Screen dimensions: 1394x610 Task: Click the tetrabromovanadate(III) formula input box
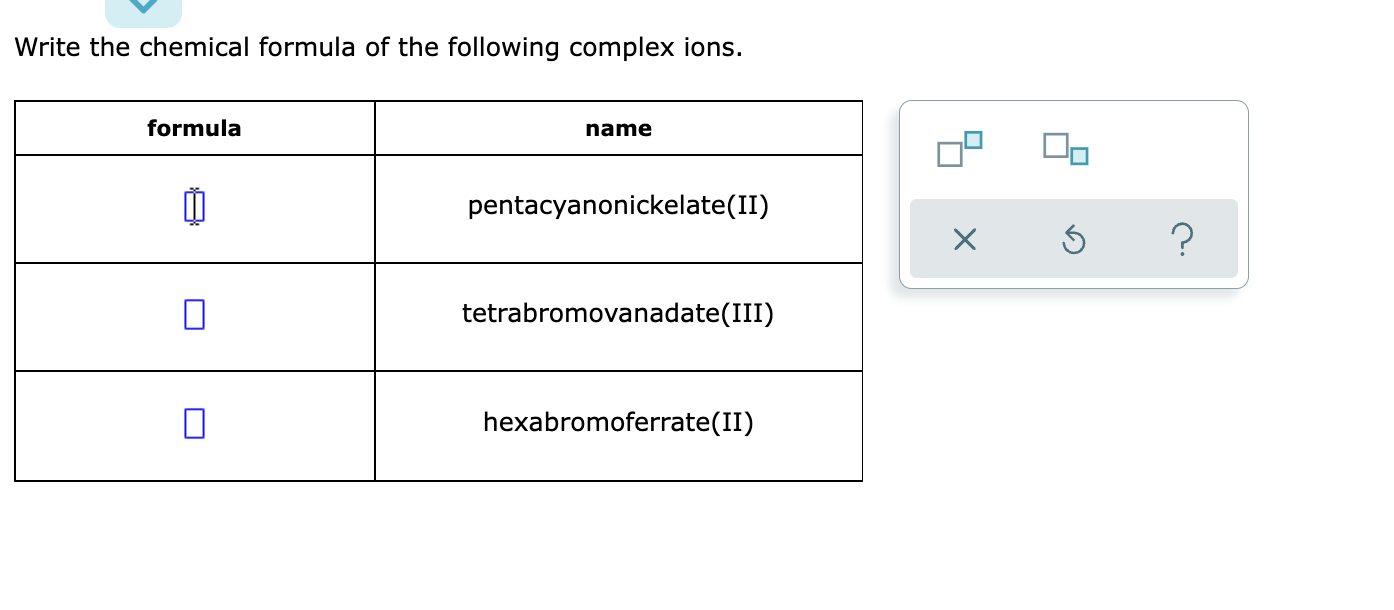[x=194, y=315]
